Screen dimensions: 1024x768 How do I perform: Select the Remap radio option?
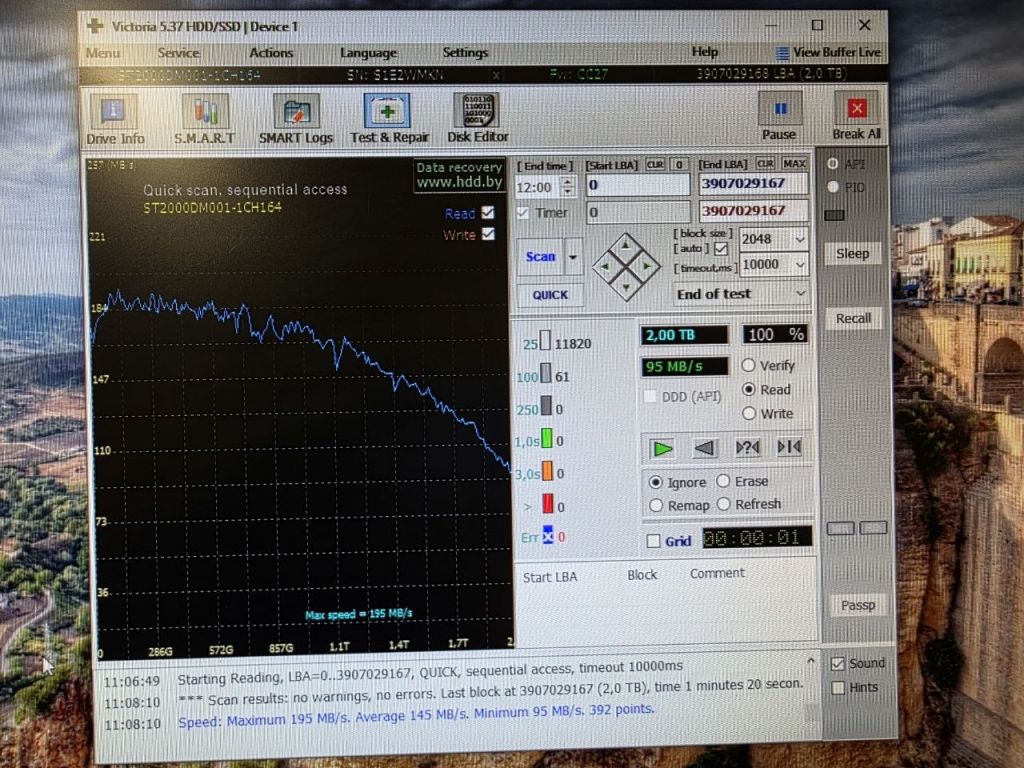tap(656, 505)
